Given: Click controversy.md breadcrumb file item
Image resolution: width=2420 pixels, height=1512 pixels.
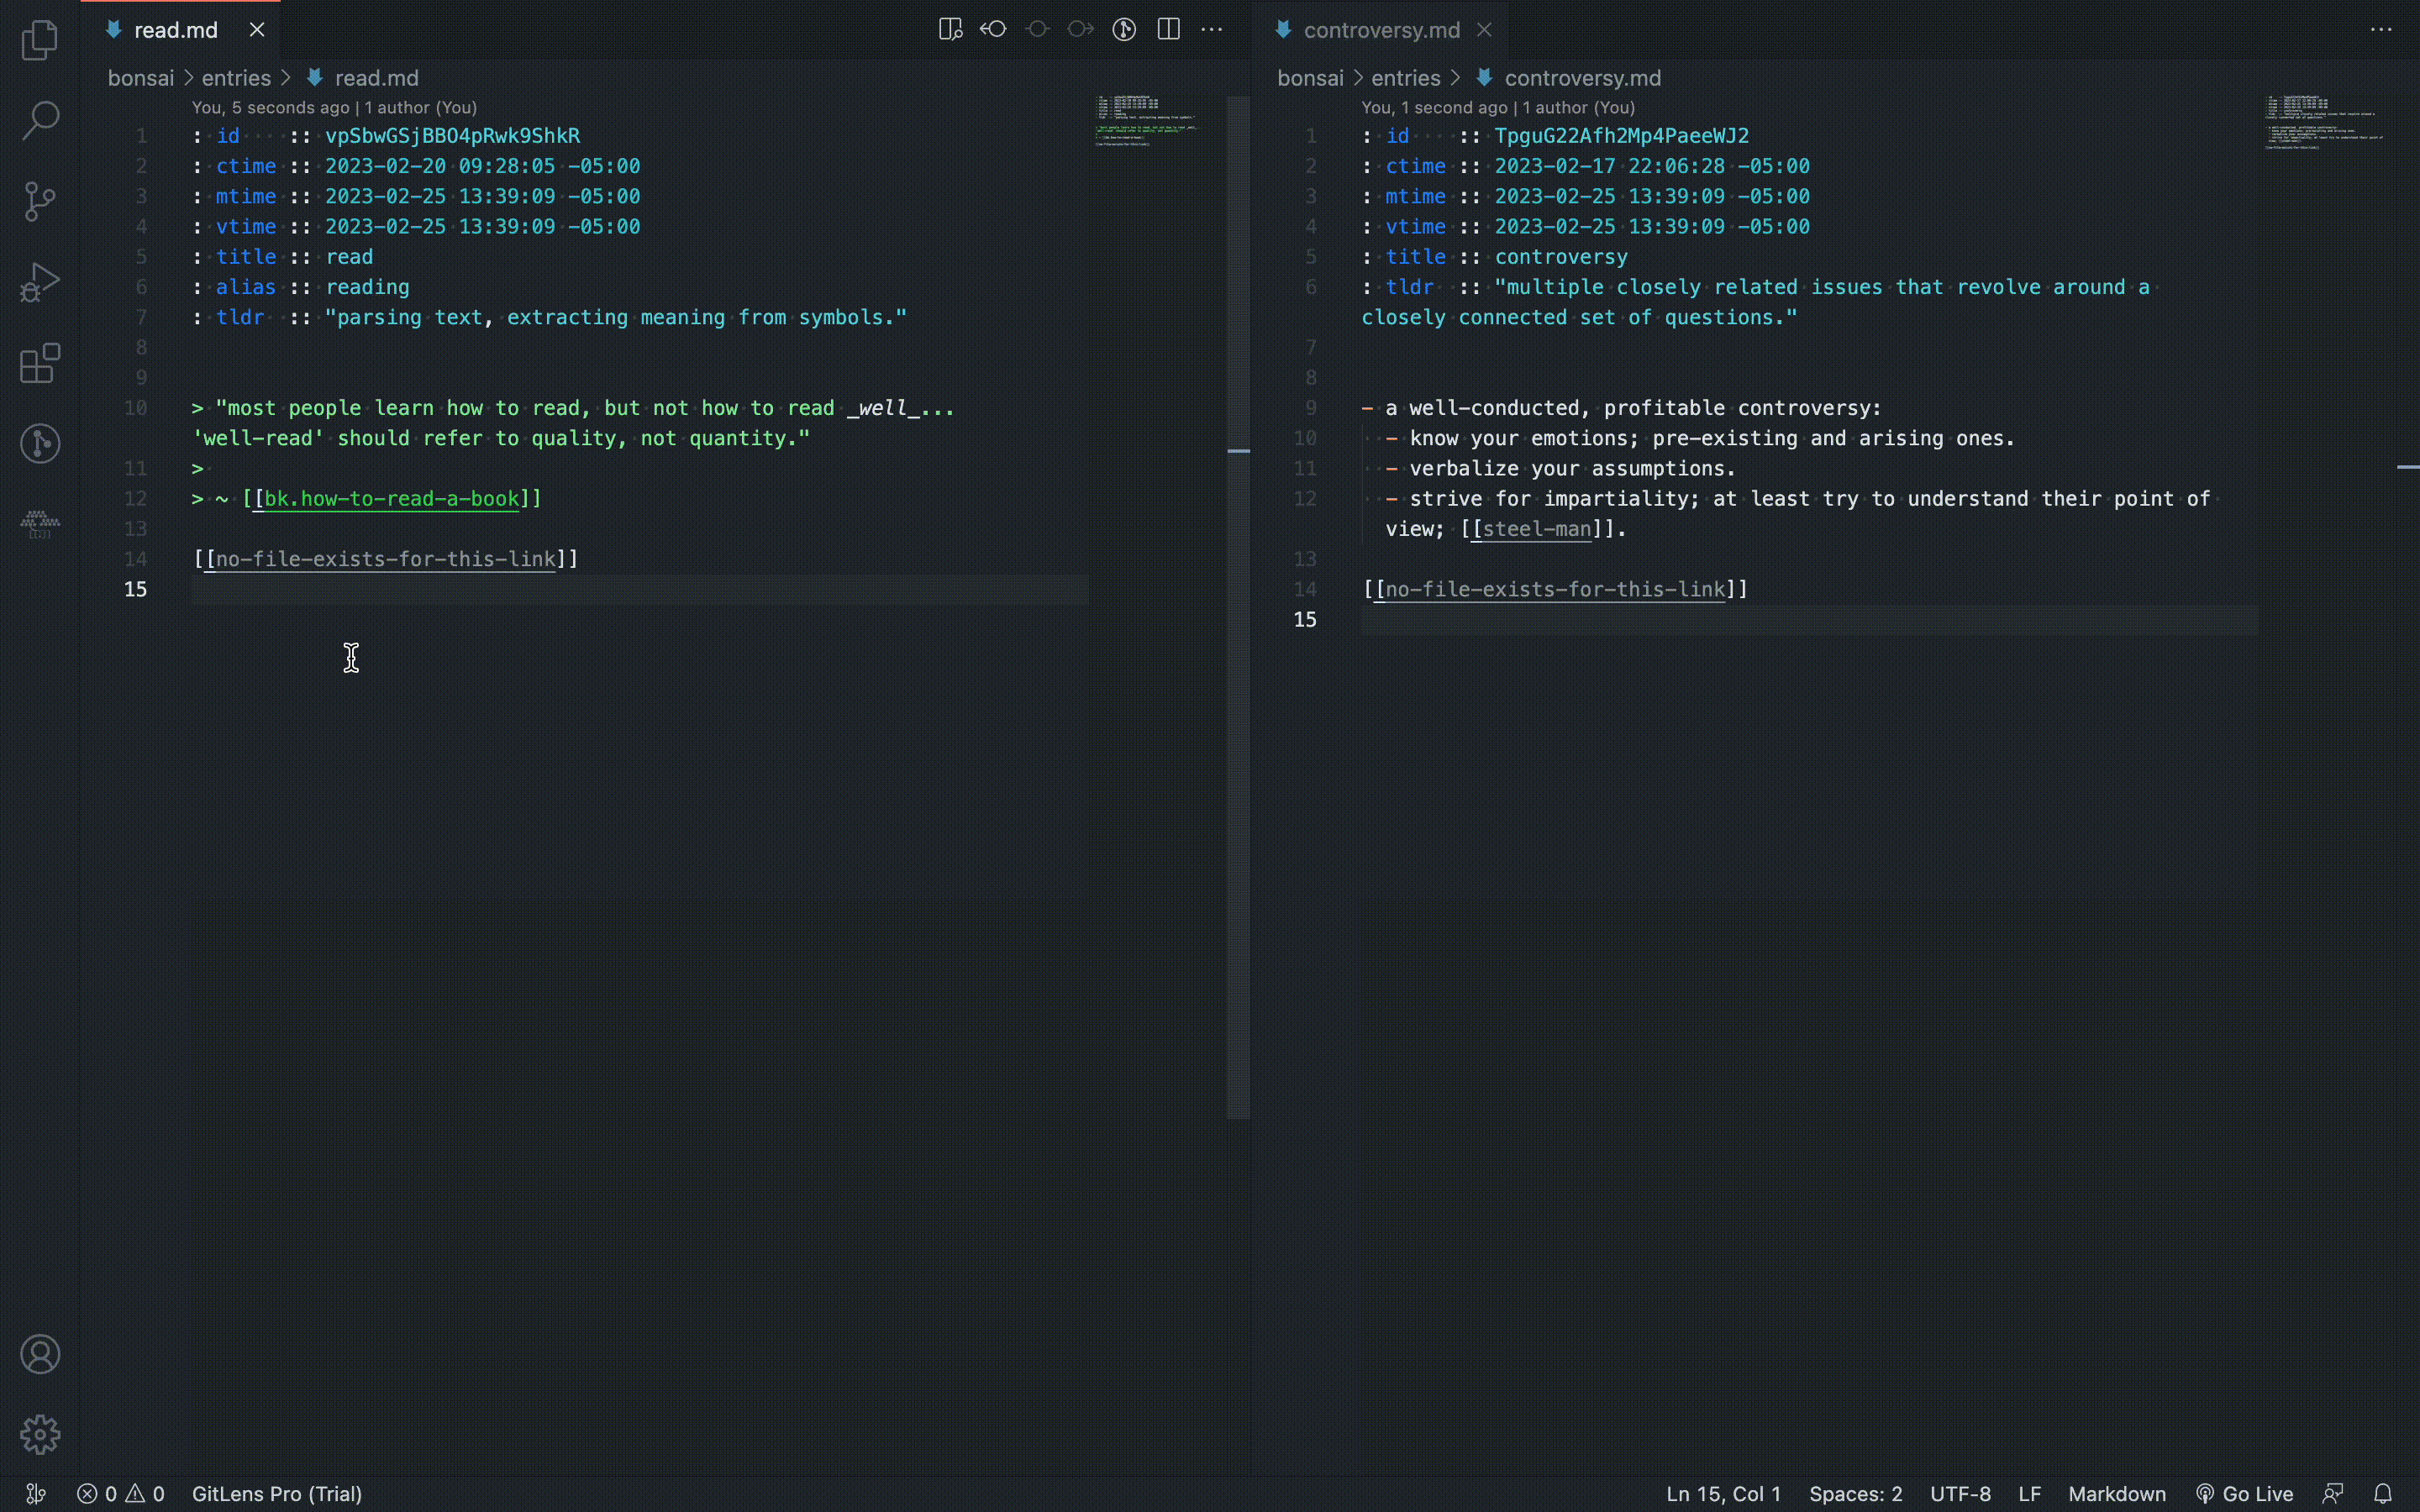Looking at the screenshot, I should click(1568, 78).
